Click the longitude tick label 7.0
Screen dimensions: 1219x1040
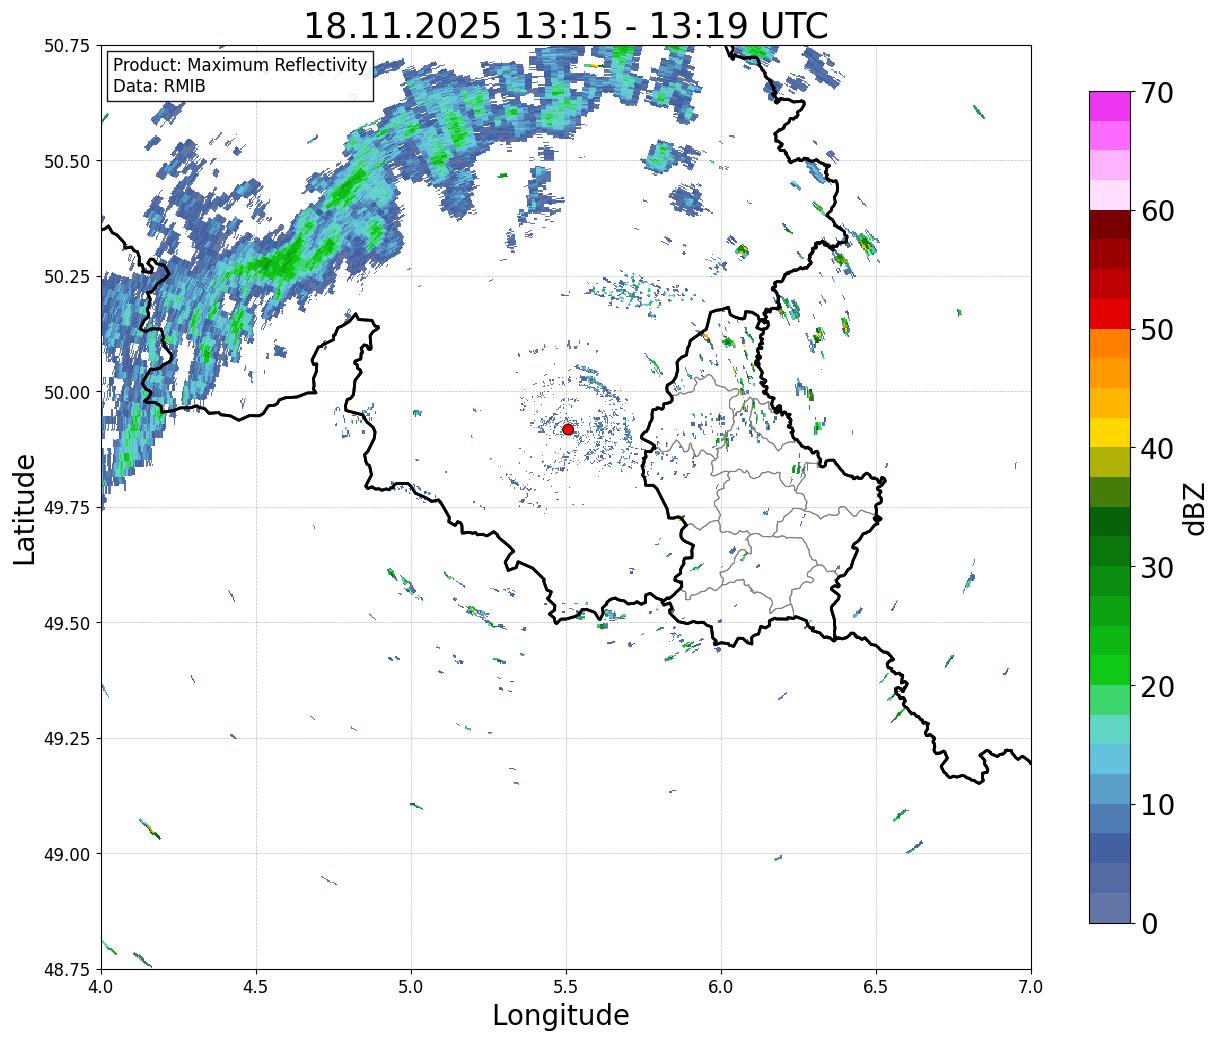[1031, 986]
